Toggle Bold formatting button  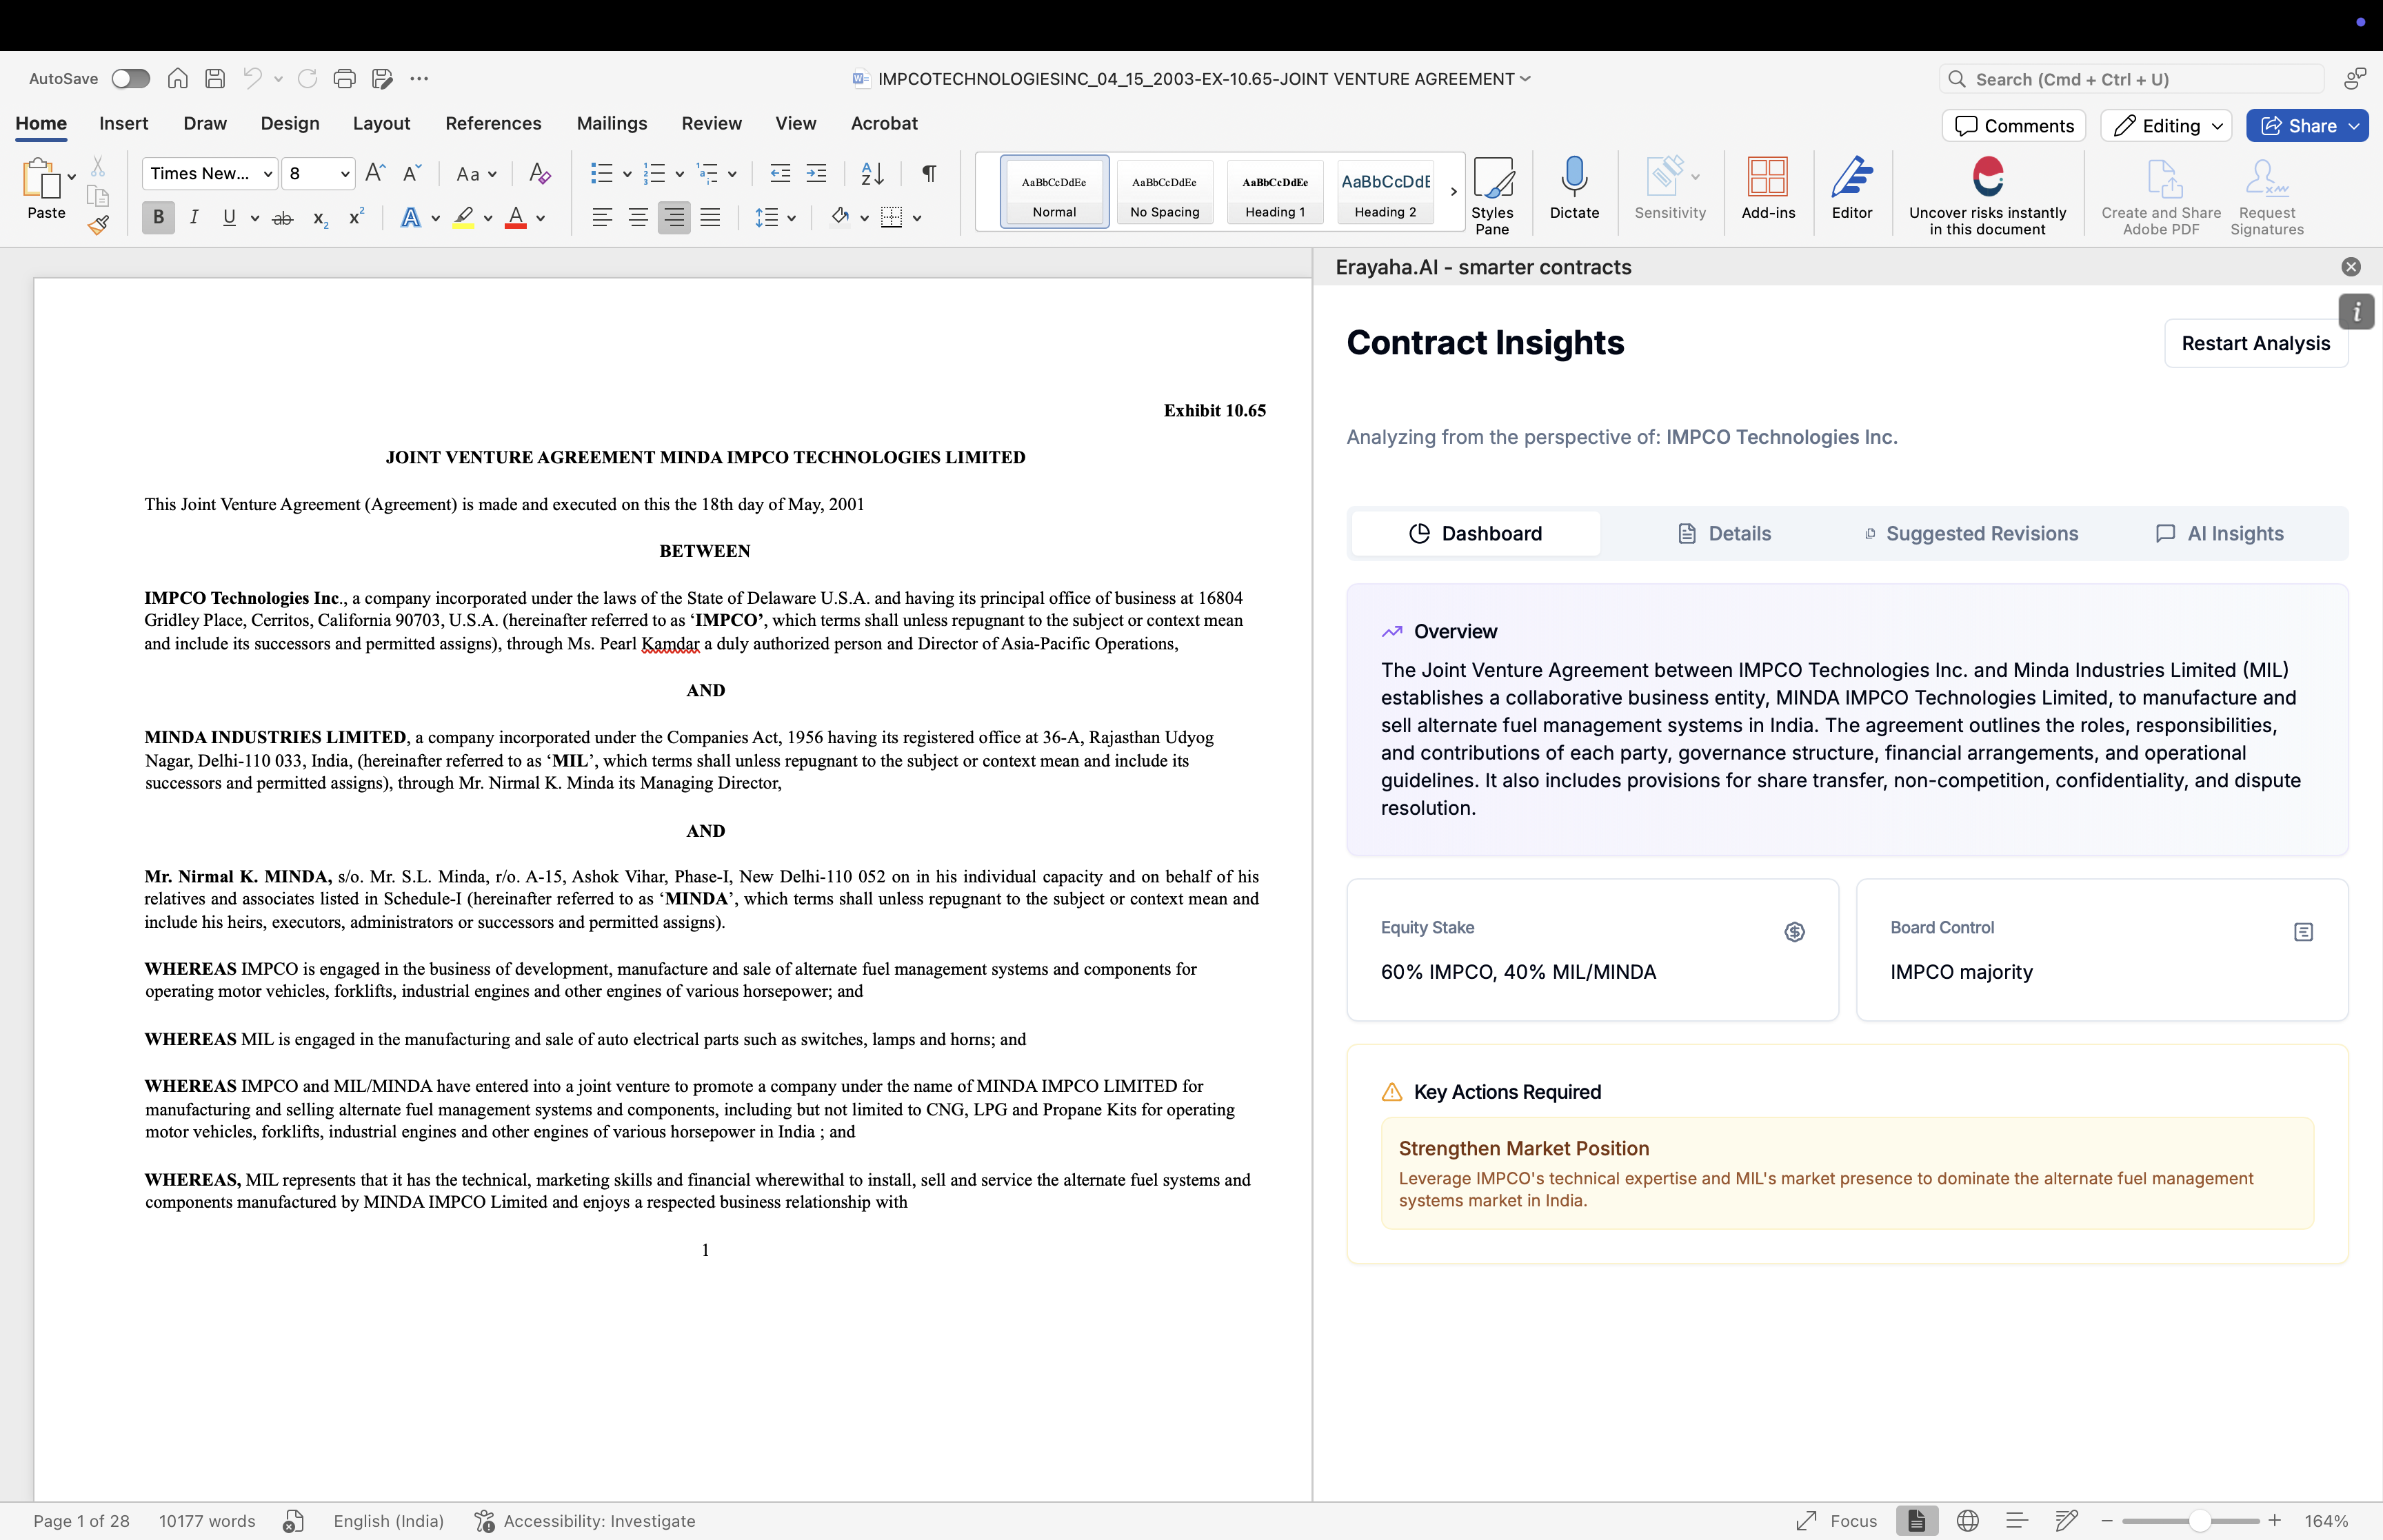[x=158, y=217]
